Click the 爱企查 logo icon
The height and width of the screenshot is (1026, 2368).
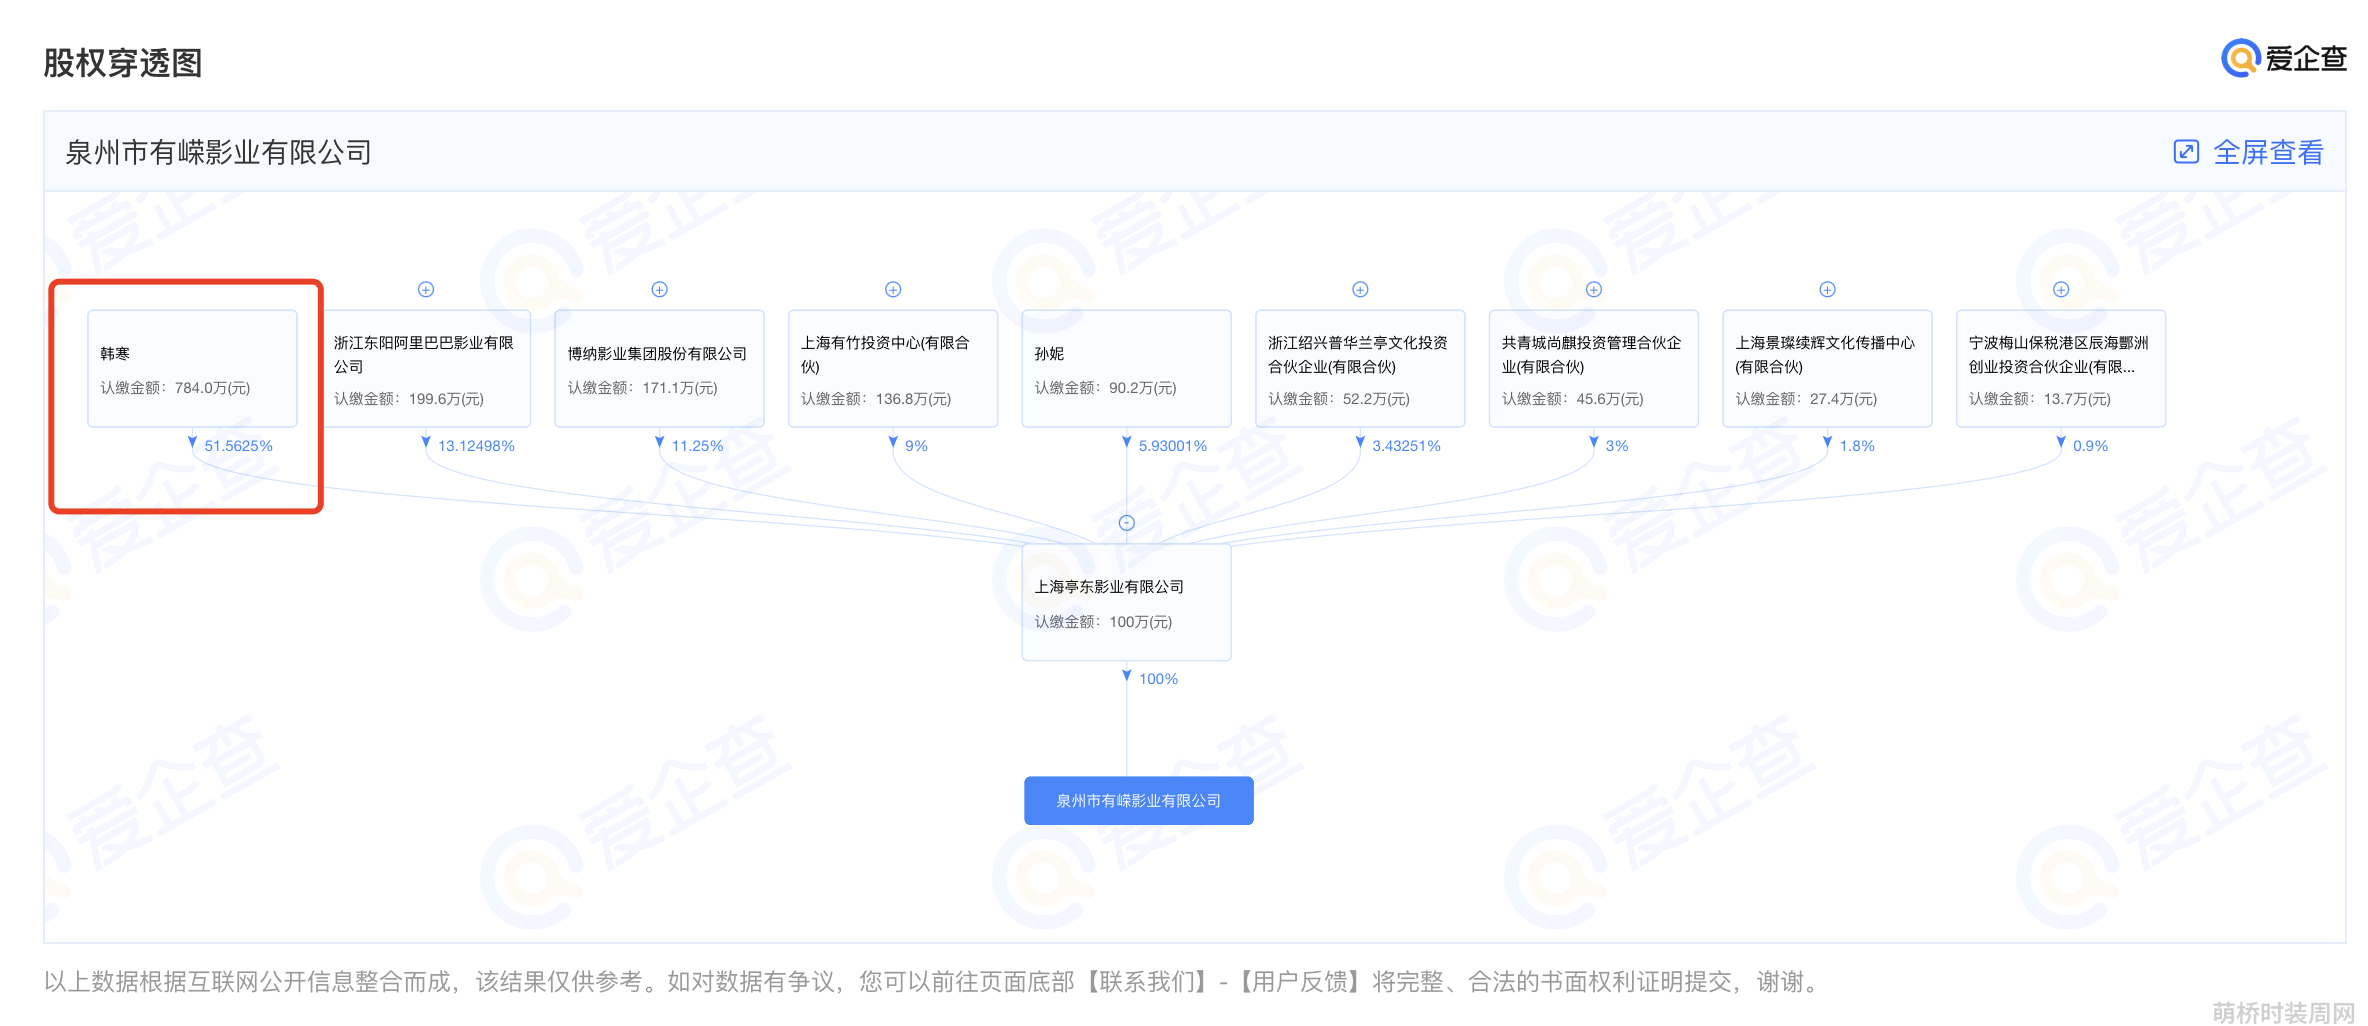point(2240,58)
